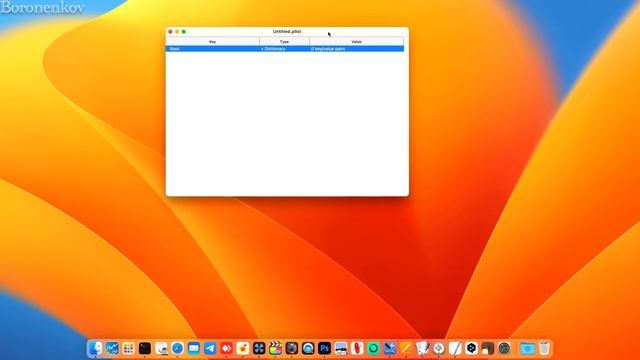Open the dark hexagon app icon
The width and height of the screenshot is (640, 360).
471,348
